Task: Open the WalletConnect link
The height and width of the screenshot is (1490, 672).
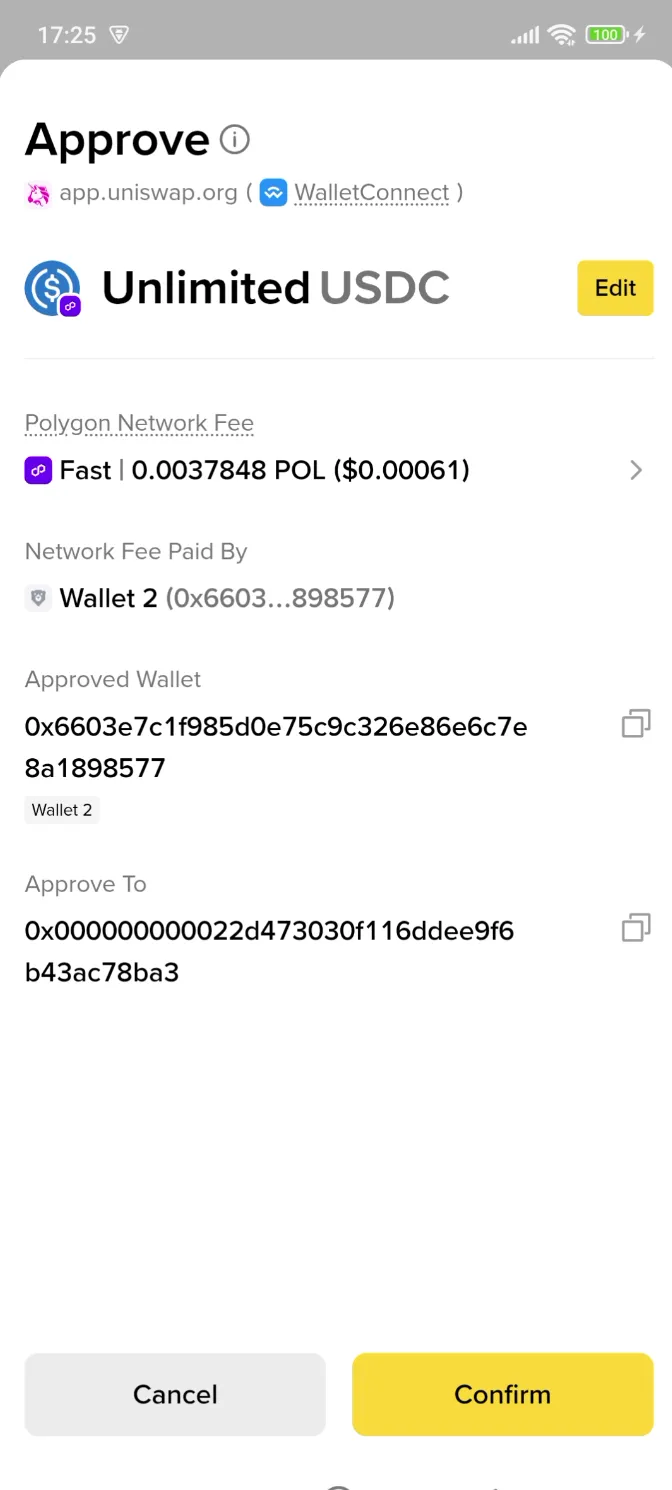Action: tap(371, 192)
